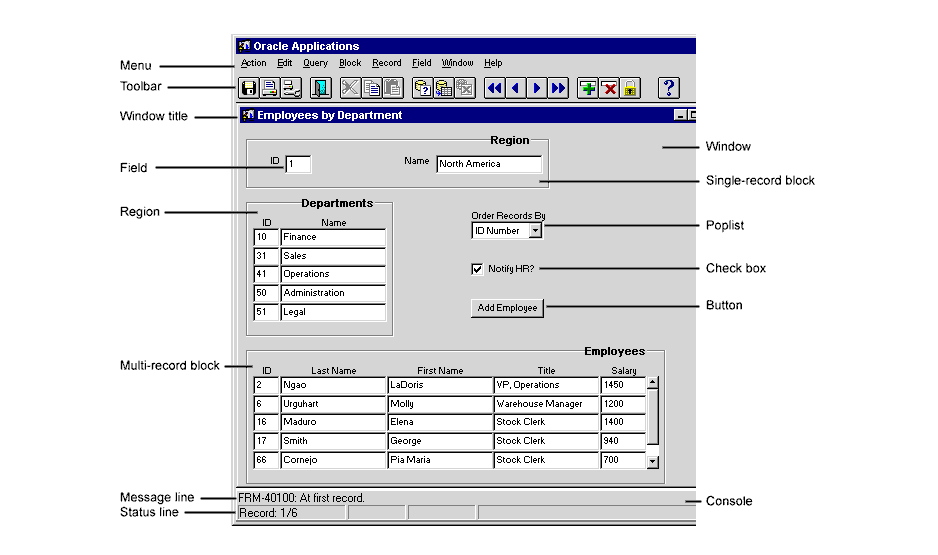Insert new record with green plus icon
Viewport: 938px width, 555px height.
[588, 88]
